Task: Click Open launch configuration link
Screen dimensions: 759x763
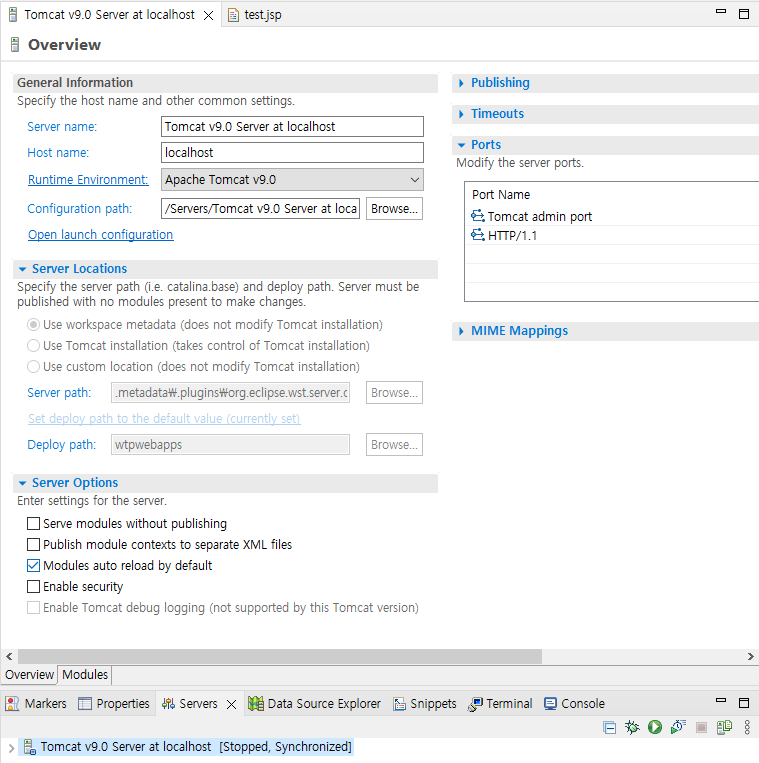Action: point(100,235)
